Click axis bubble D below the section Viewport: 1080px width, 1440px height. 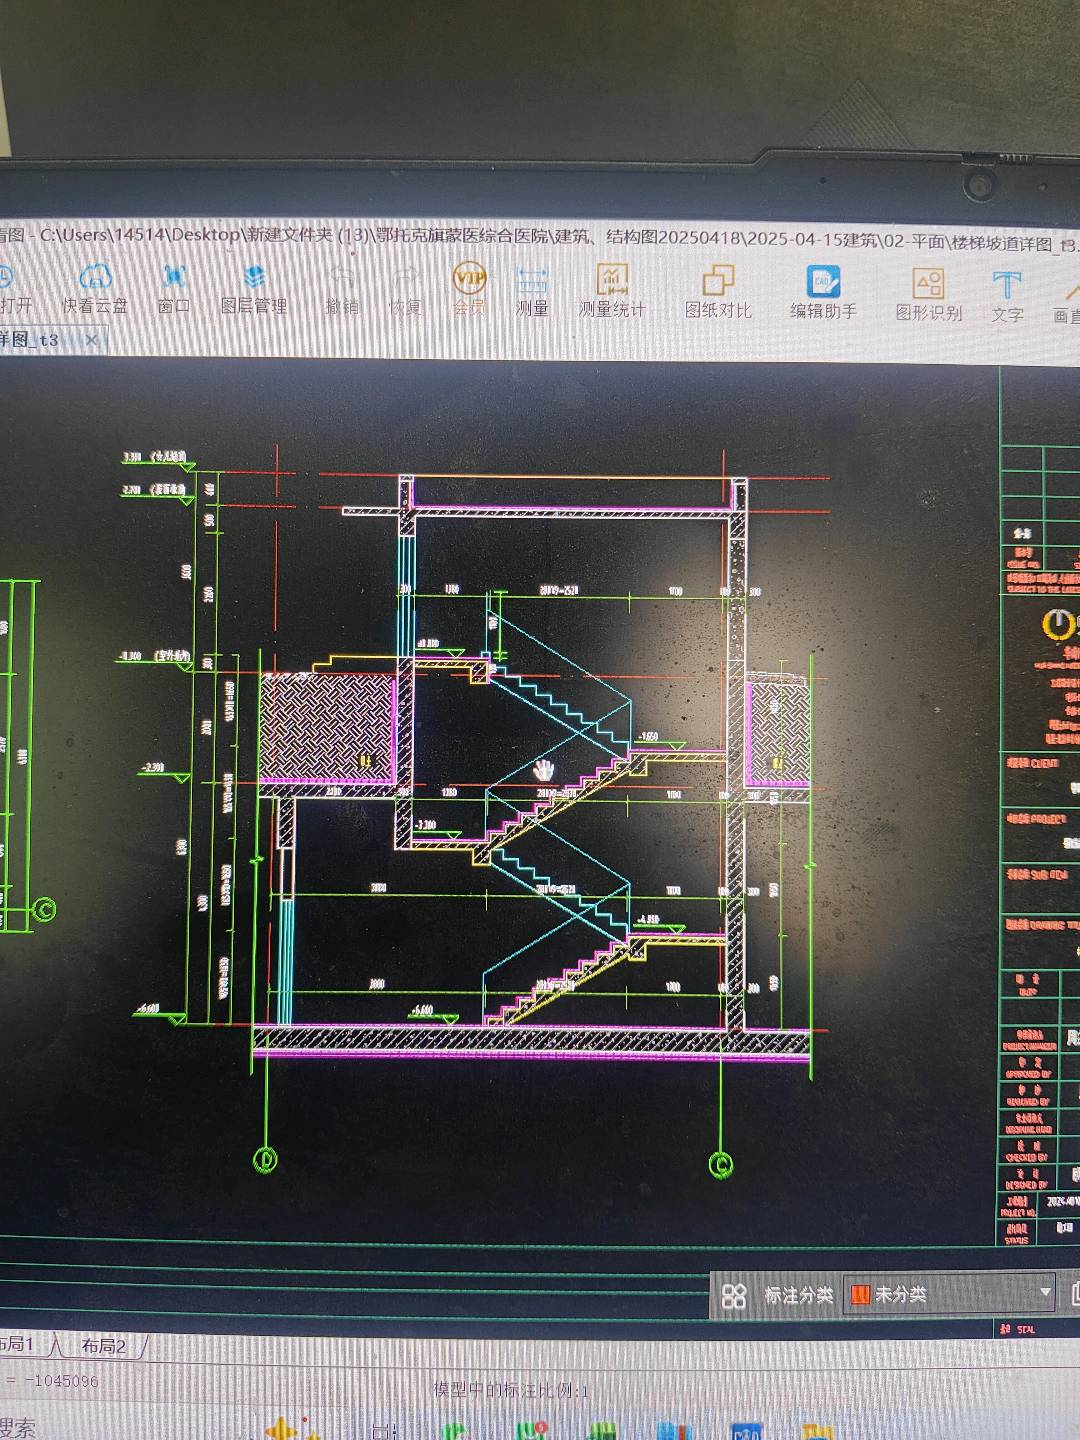pos(265,1160)
